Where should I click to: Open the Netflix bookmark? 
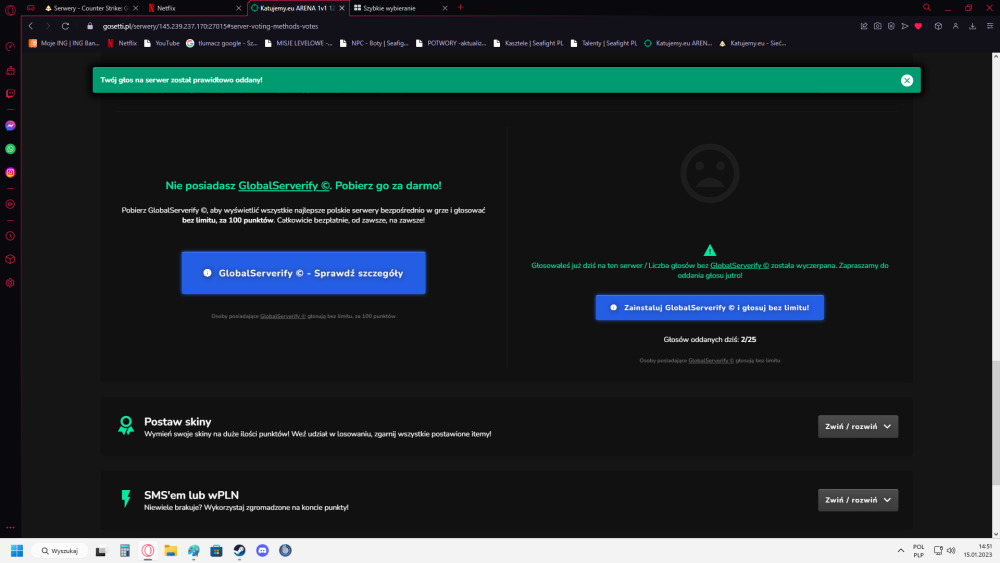(x=122, y=43)
